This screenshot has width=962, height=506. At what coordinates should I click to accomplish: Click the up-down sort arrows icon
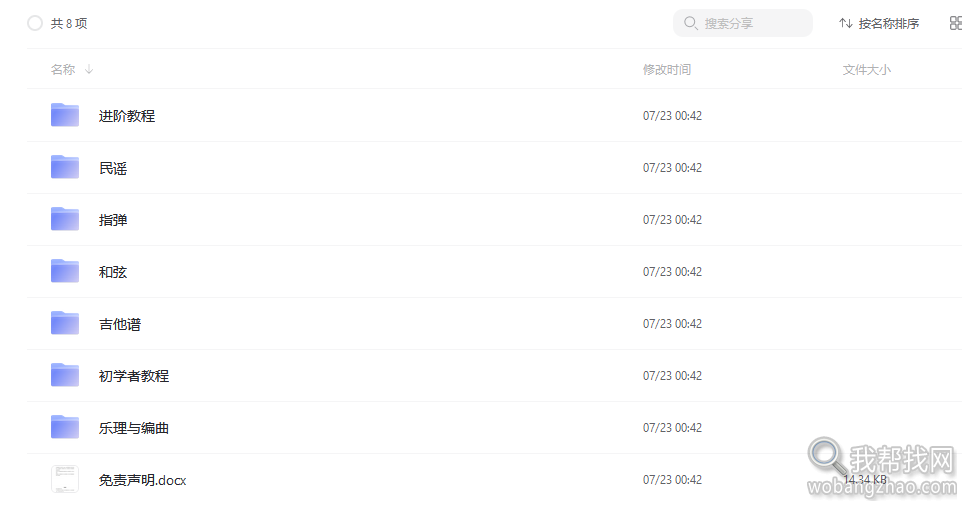coord(845,23)
